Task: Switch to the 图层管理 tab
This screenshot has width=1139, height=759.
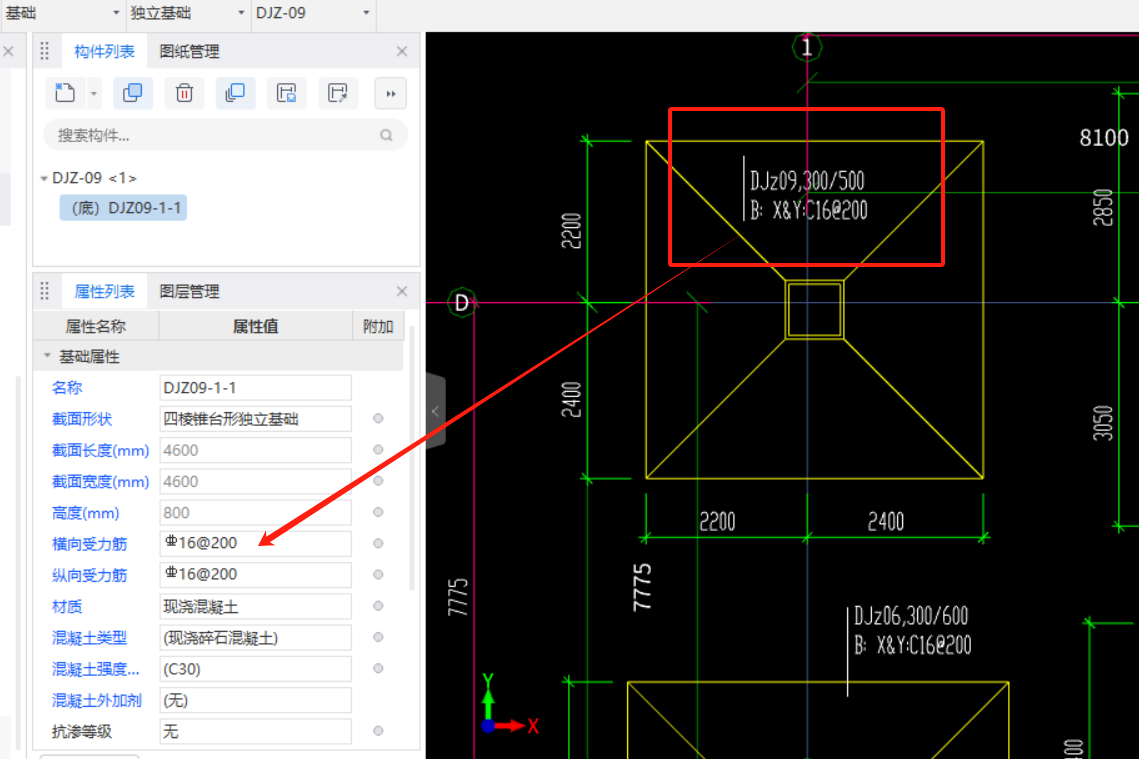Action: click(x=189, y=291)
